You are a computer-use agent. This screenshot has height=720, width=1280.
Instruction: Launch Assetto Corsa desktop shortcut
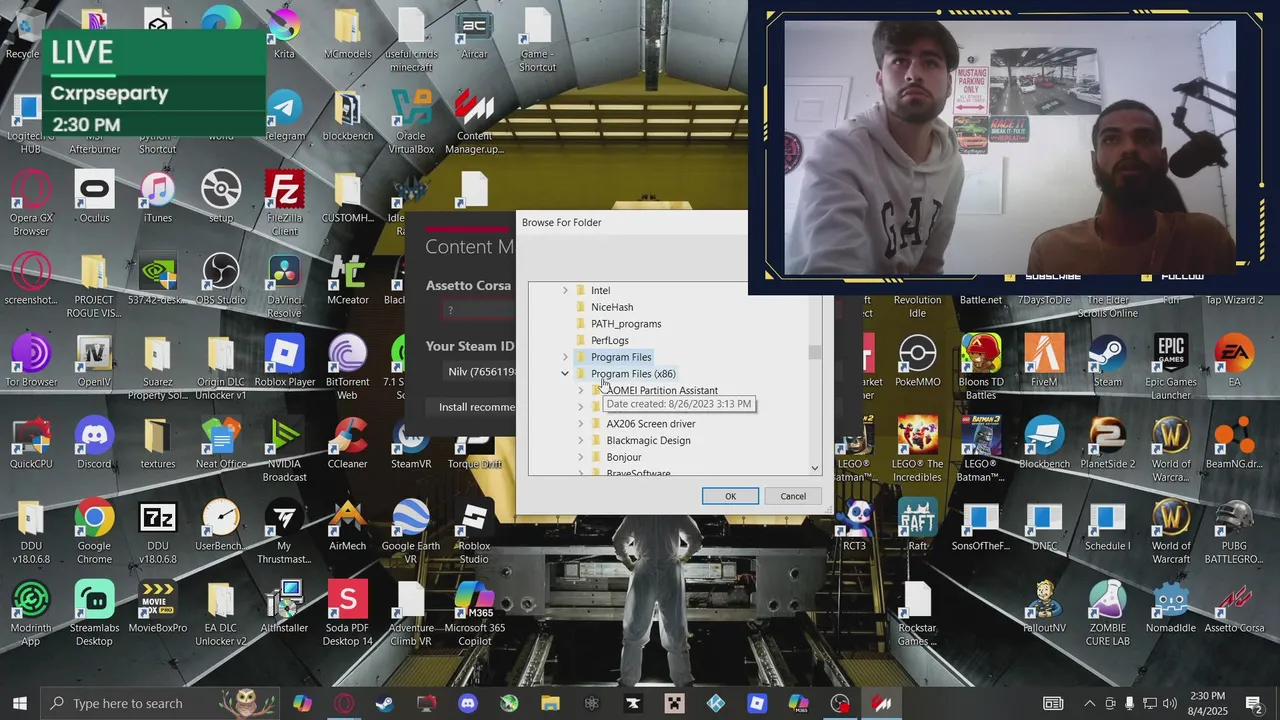point(1234,607)
